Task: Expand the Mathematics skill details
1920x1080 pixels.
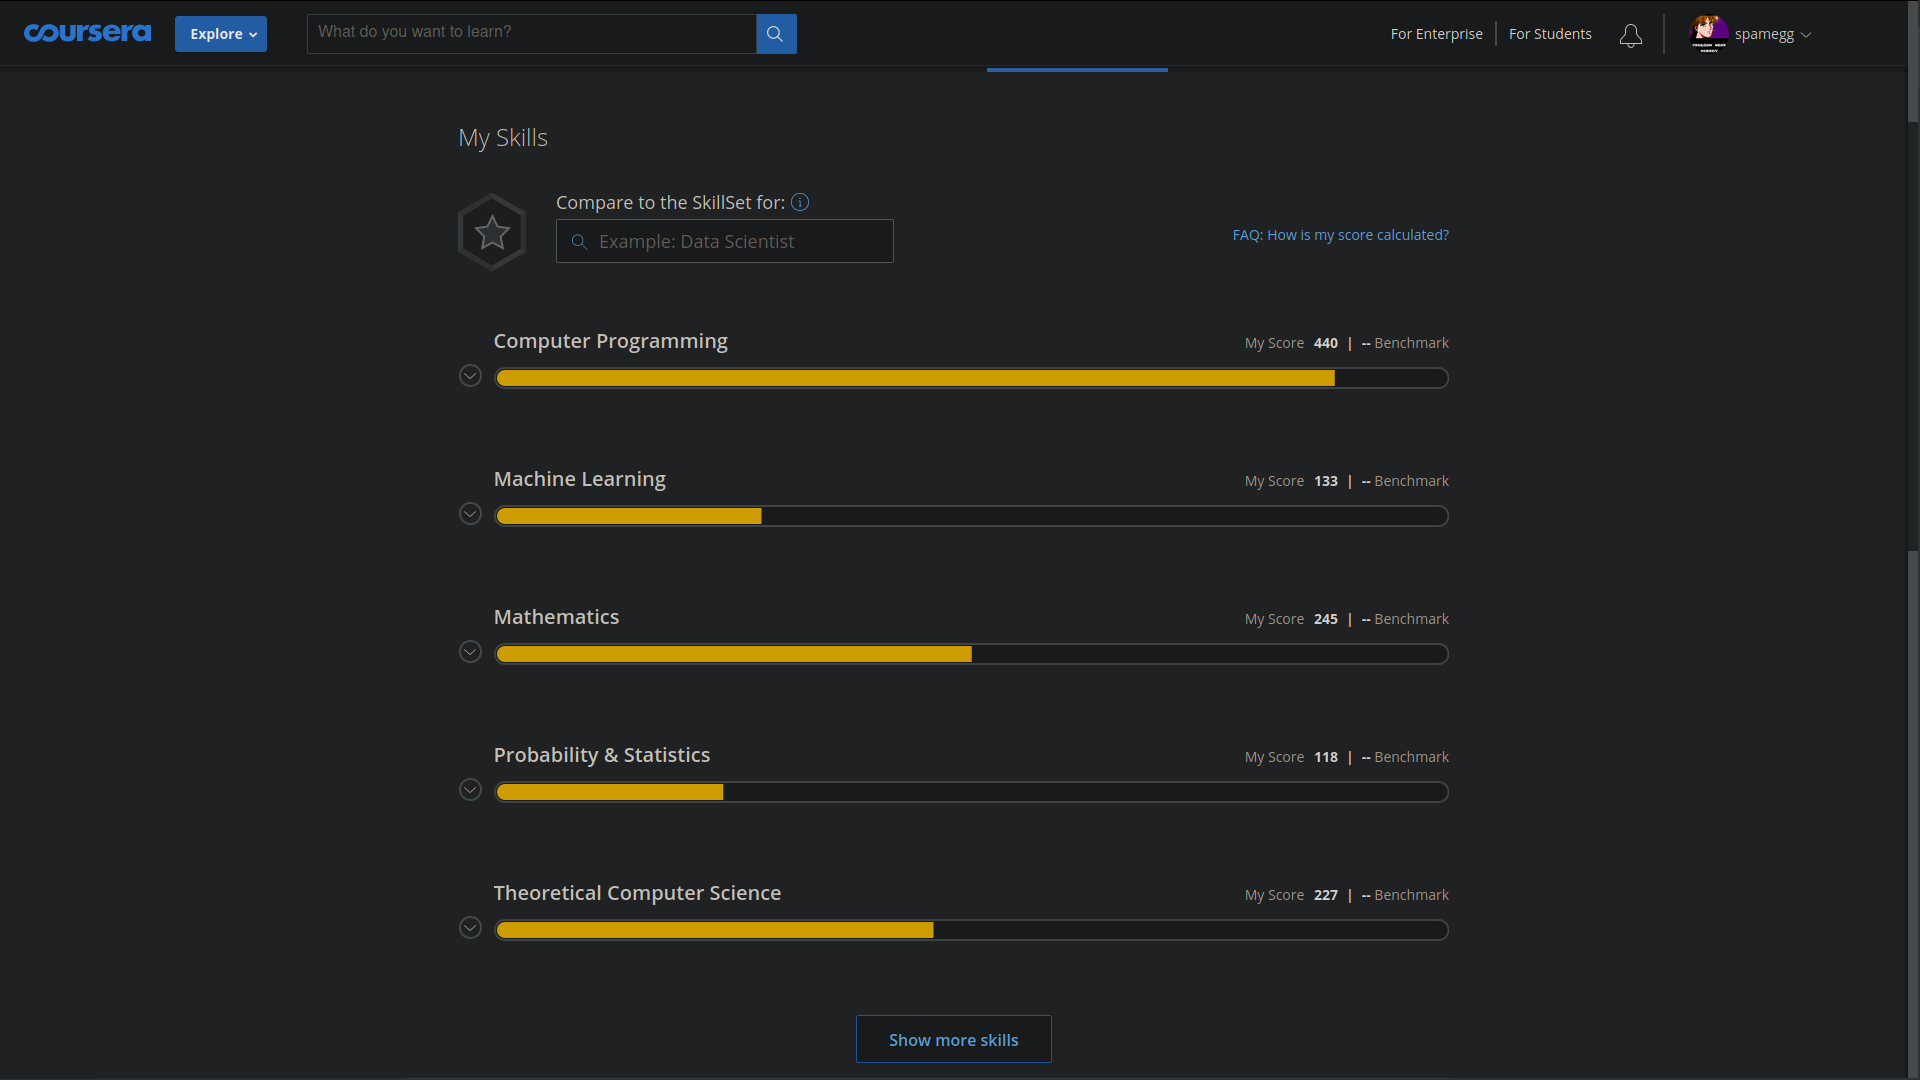Action: pyautogui.click(x=470, y=652)
